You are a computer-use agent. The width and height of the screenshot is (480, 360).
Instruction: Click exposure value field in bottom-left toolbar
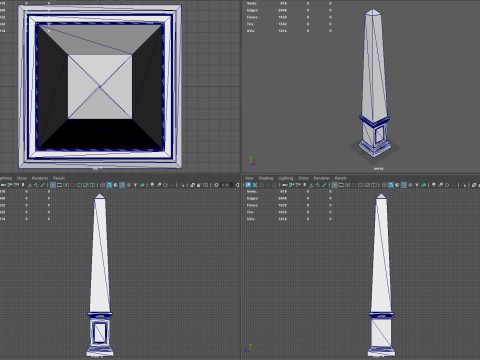tap(227, 185)
